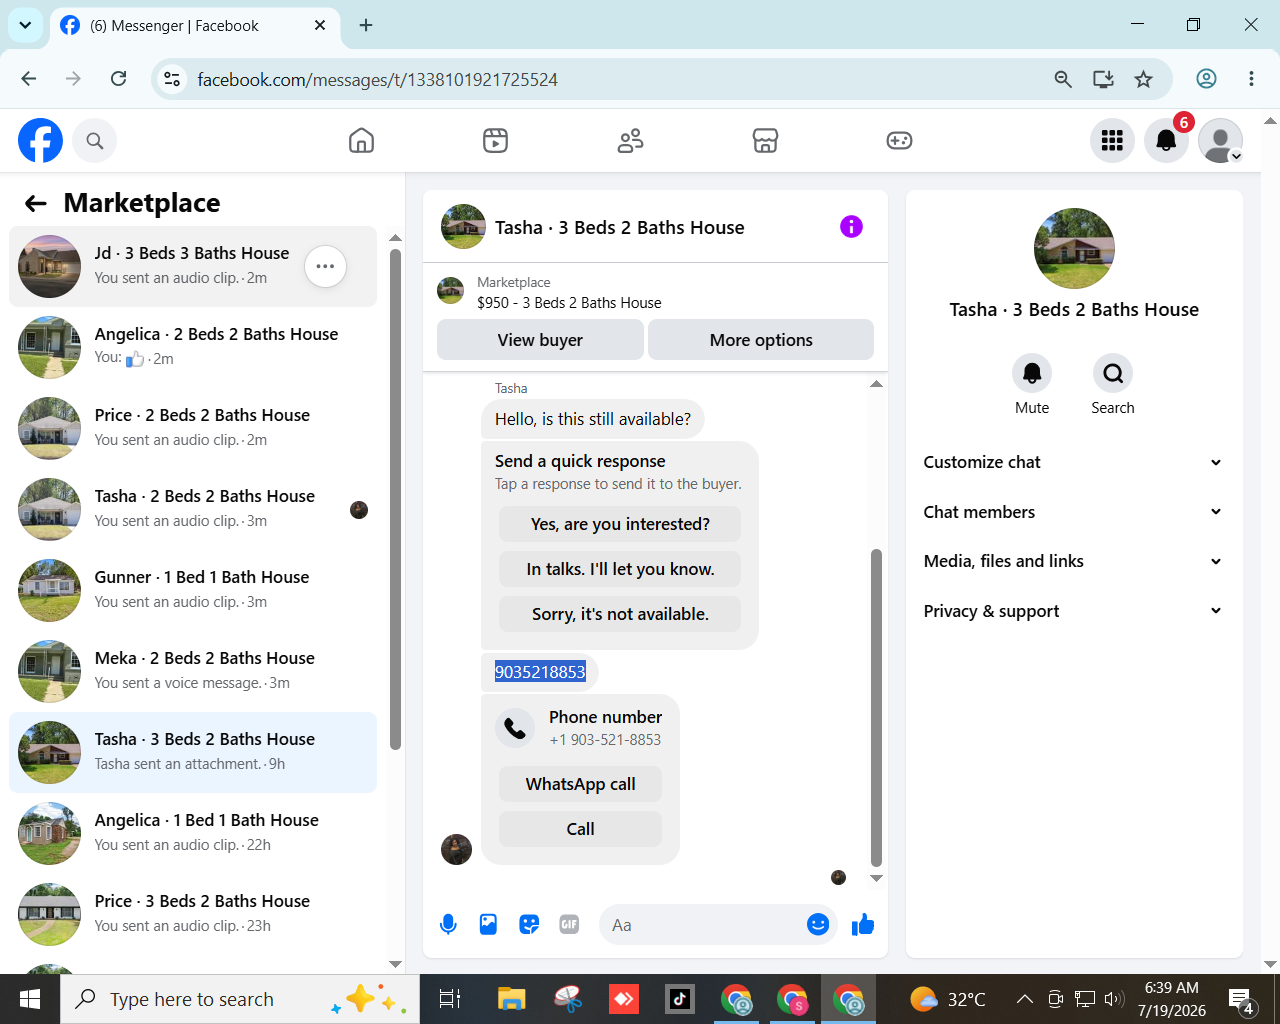Image resolution: width=1280 pixels, height=1024 pixels.
Task: Open a new browser tab
Action: (366, 26)
